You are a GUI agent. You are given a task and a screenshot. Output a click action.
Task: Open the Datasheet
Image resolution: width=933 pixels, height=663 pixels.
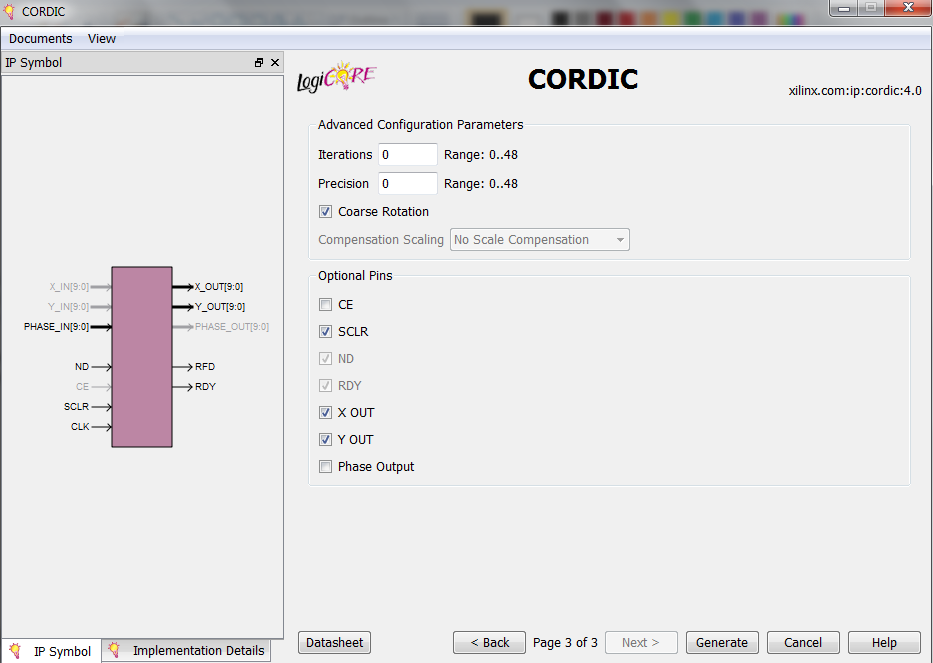click(x=334, y=643)
